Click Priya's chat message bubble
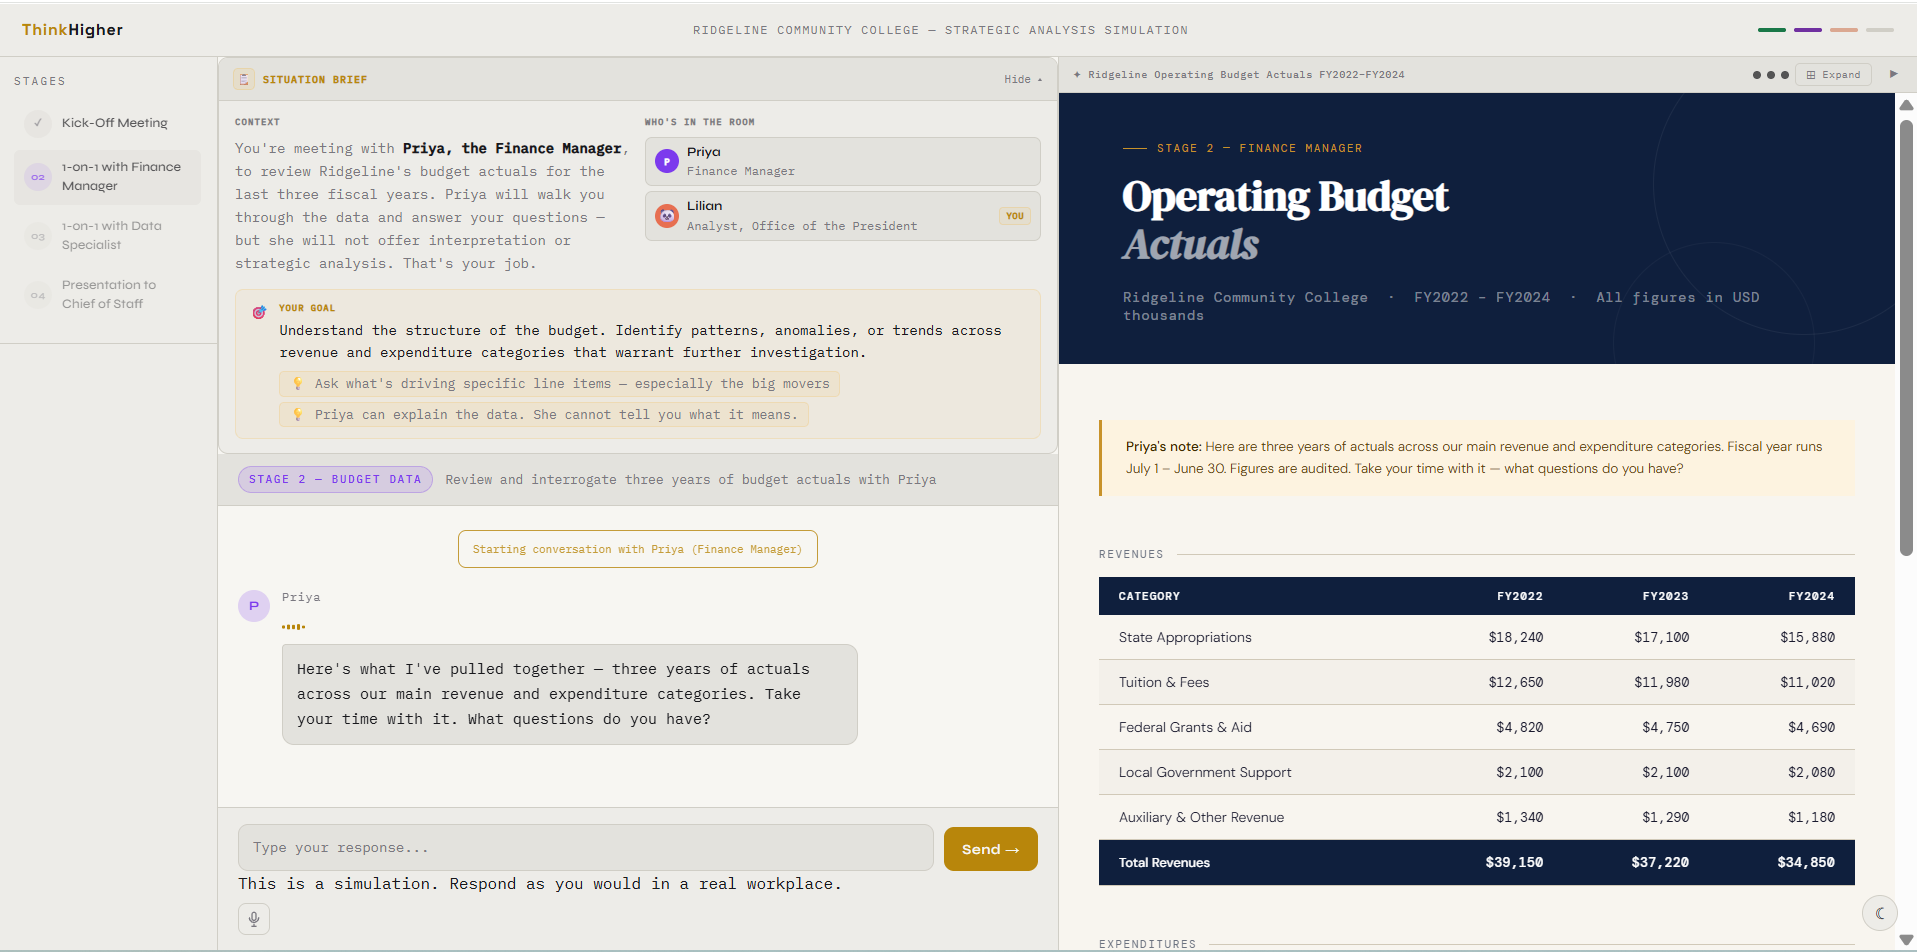 tap(569, 694)
